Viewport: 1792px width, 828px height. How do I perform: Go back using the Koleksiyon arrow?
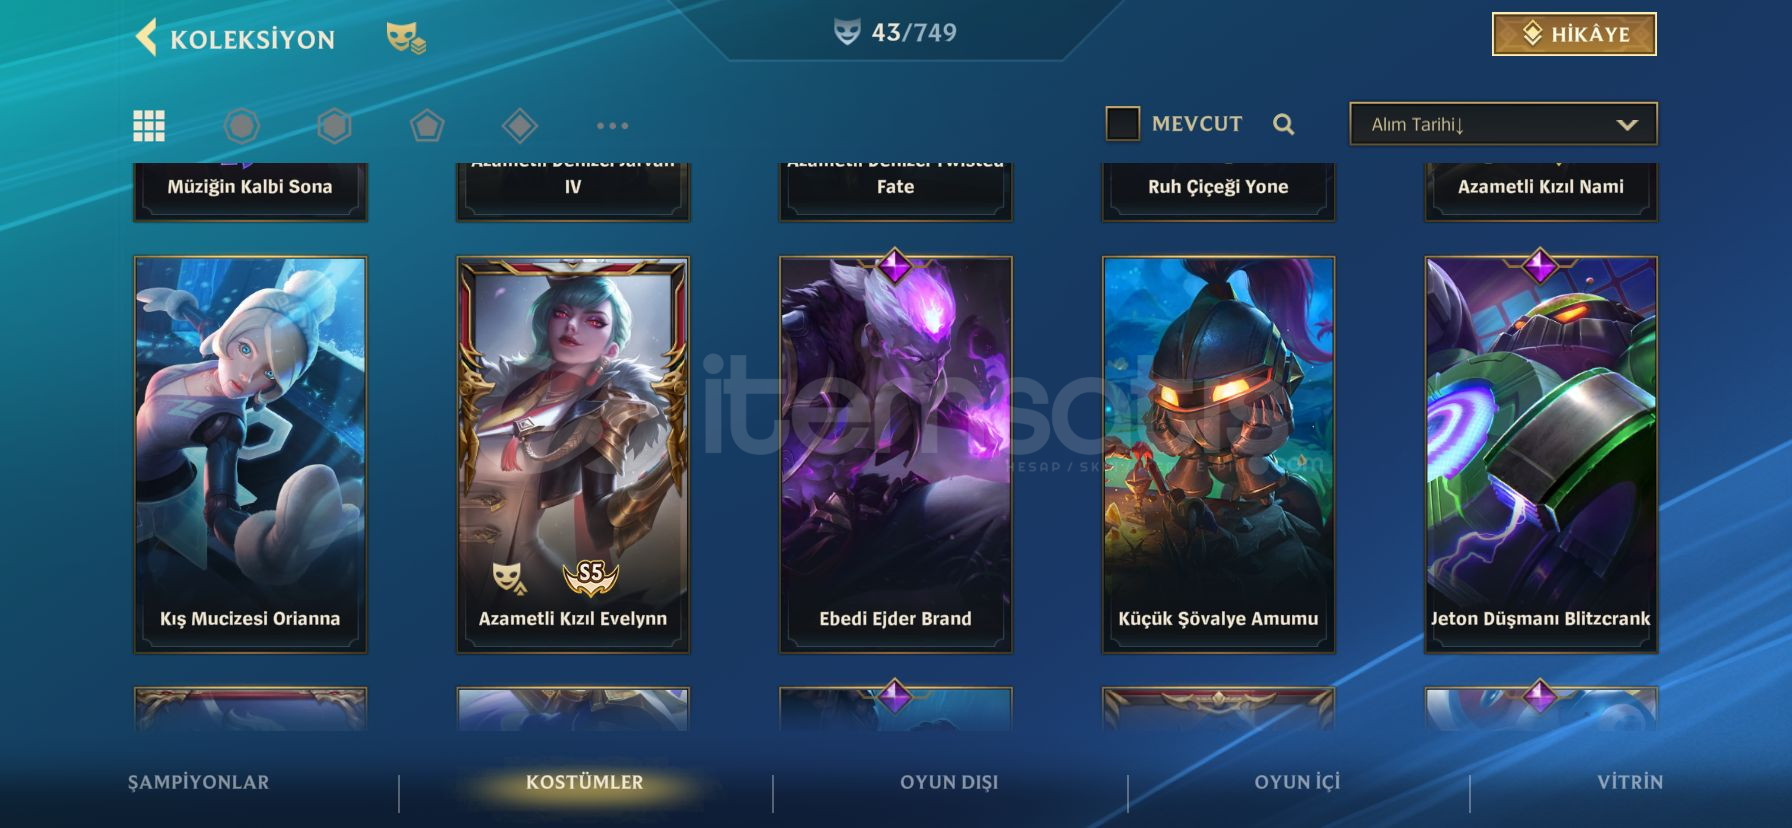coord(147,38)
